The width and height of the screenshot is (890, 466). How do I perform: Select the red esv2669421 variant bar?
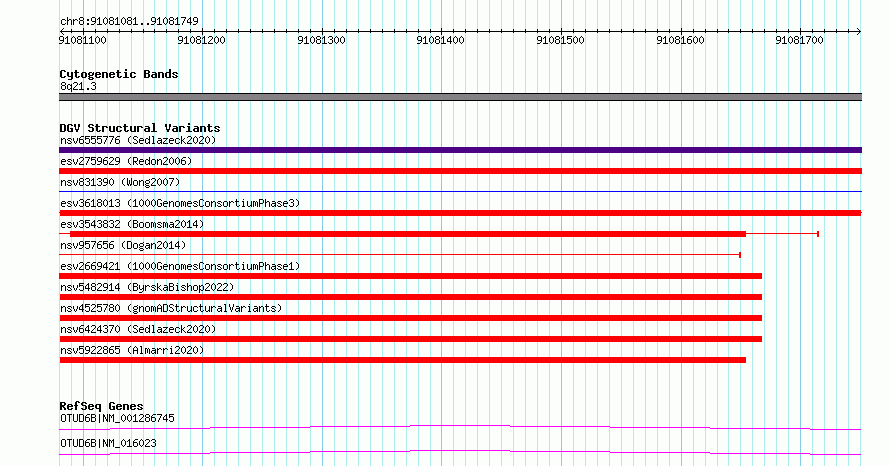[x=410, y=276]
